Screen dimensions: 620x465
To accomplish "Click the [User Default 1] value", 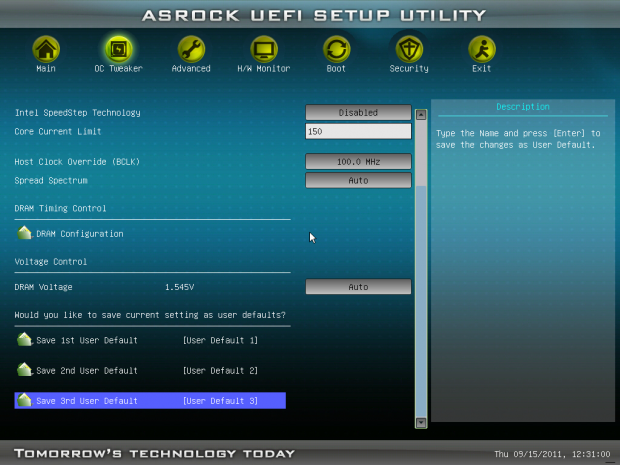I will point(220,340).
